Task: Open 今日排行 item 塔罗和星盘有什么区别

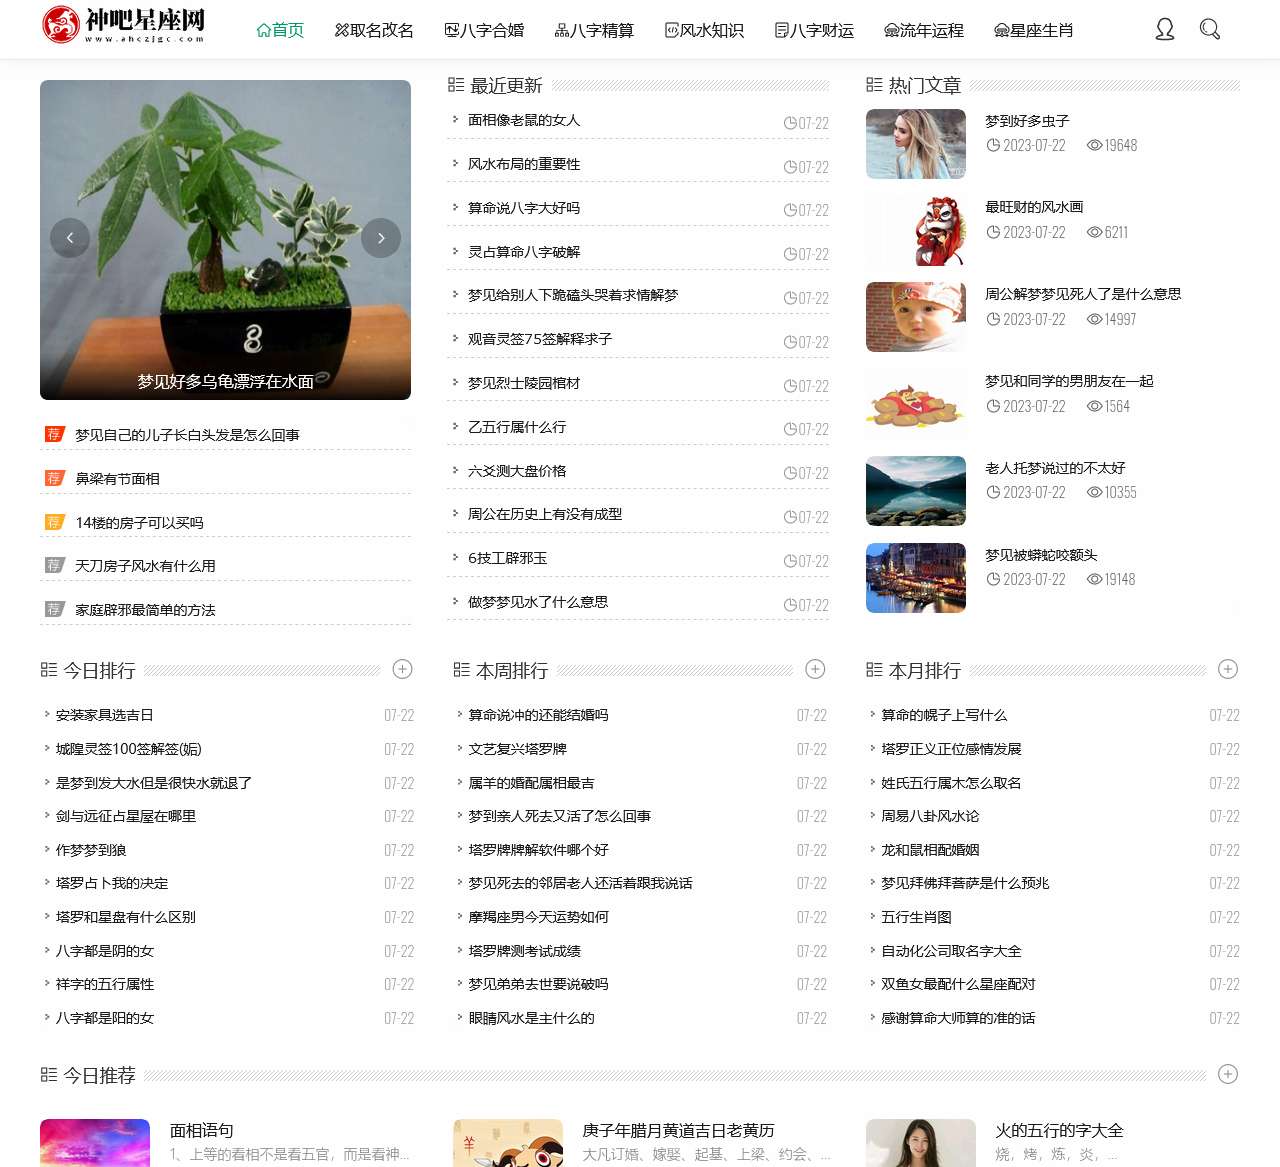Action: click(x=126, y=917)
